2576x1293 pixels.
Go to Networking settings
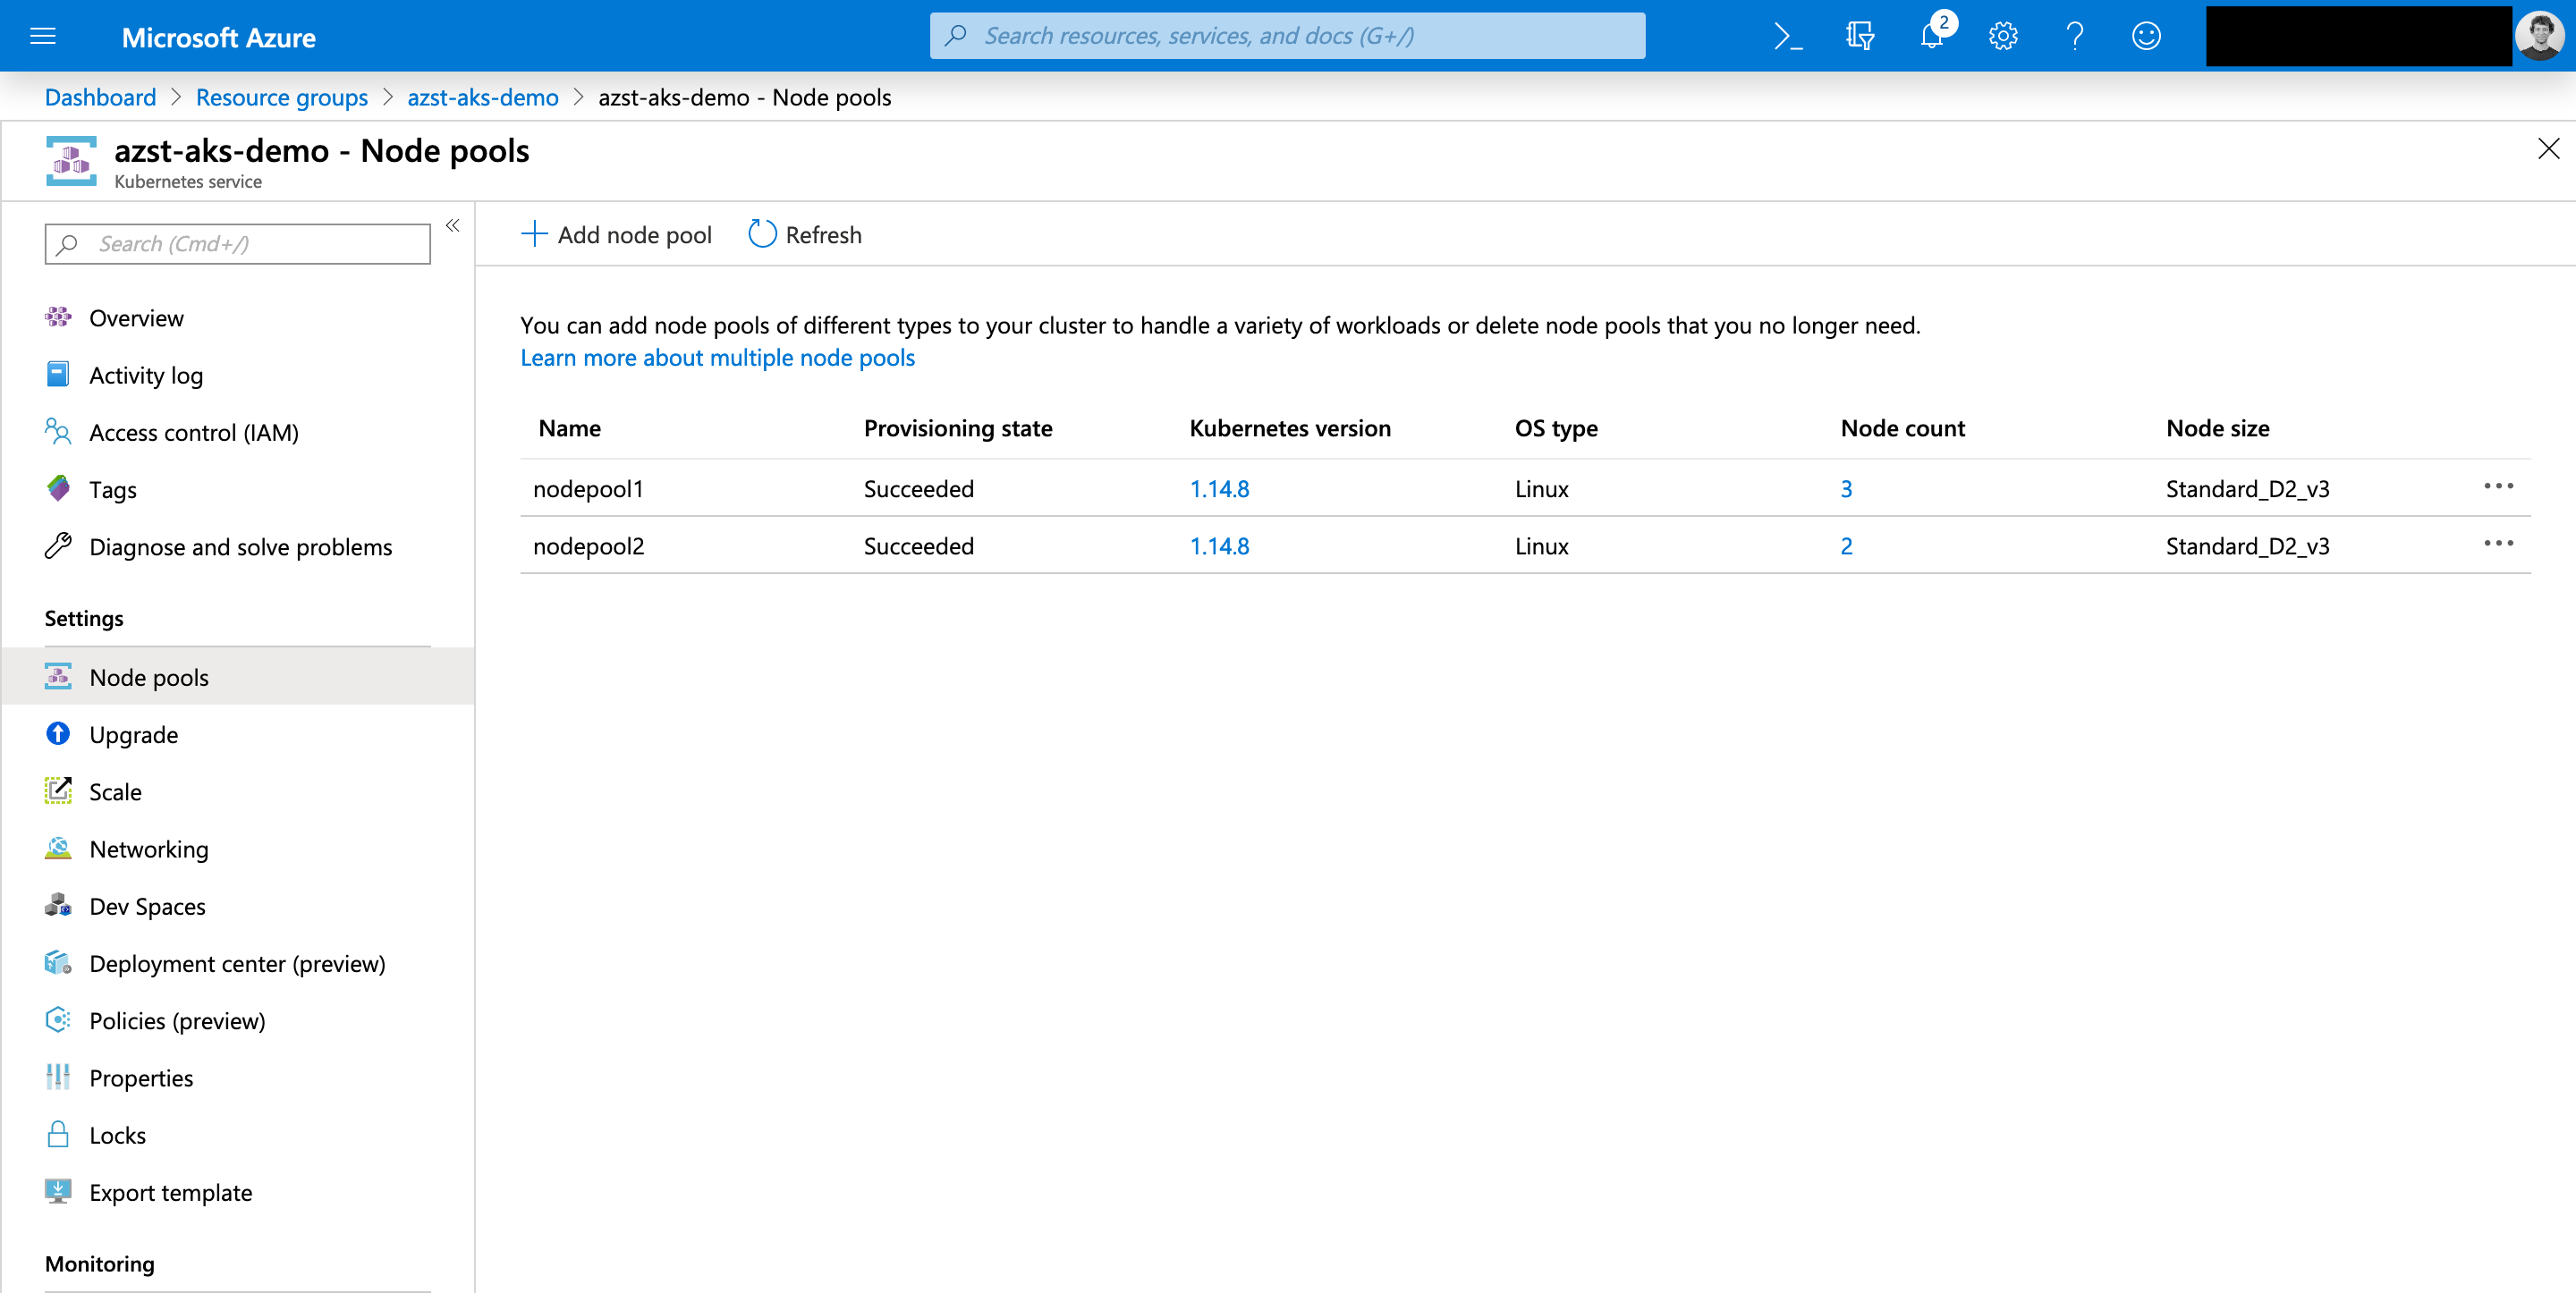click(148, 848)
